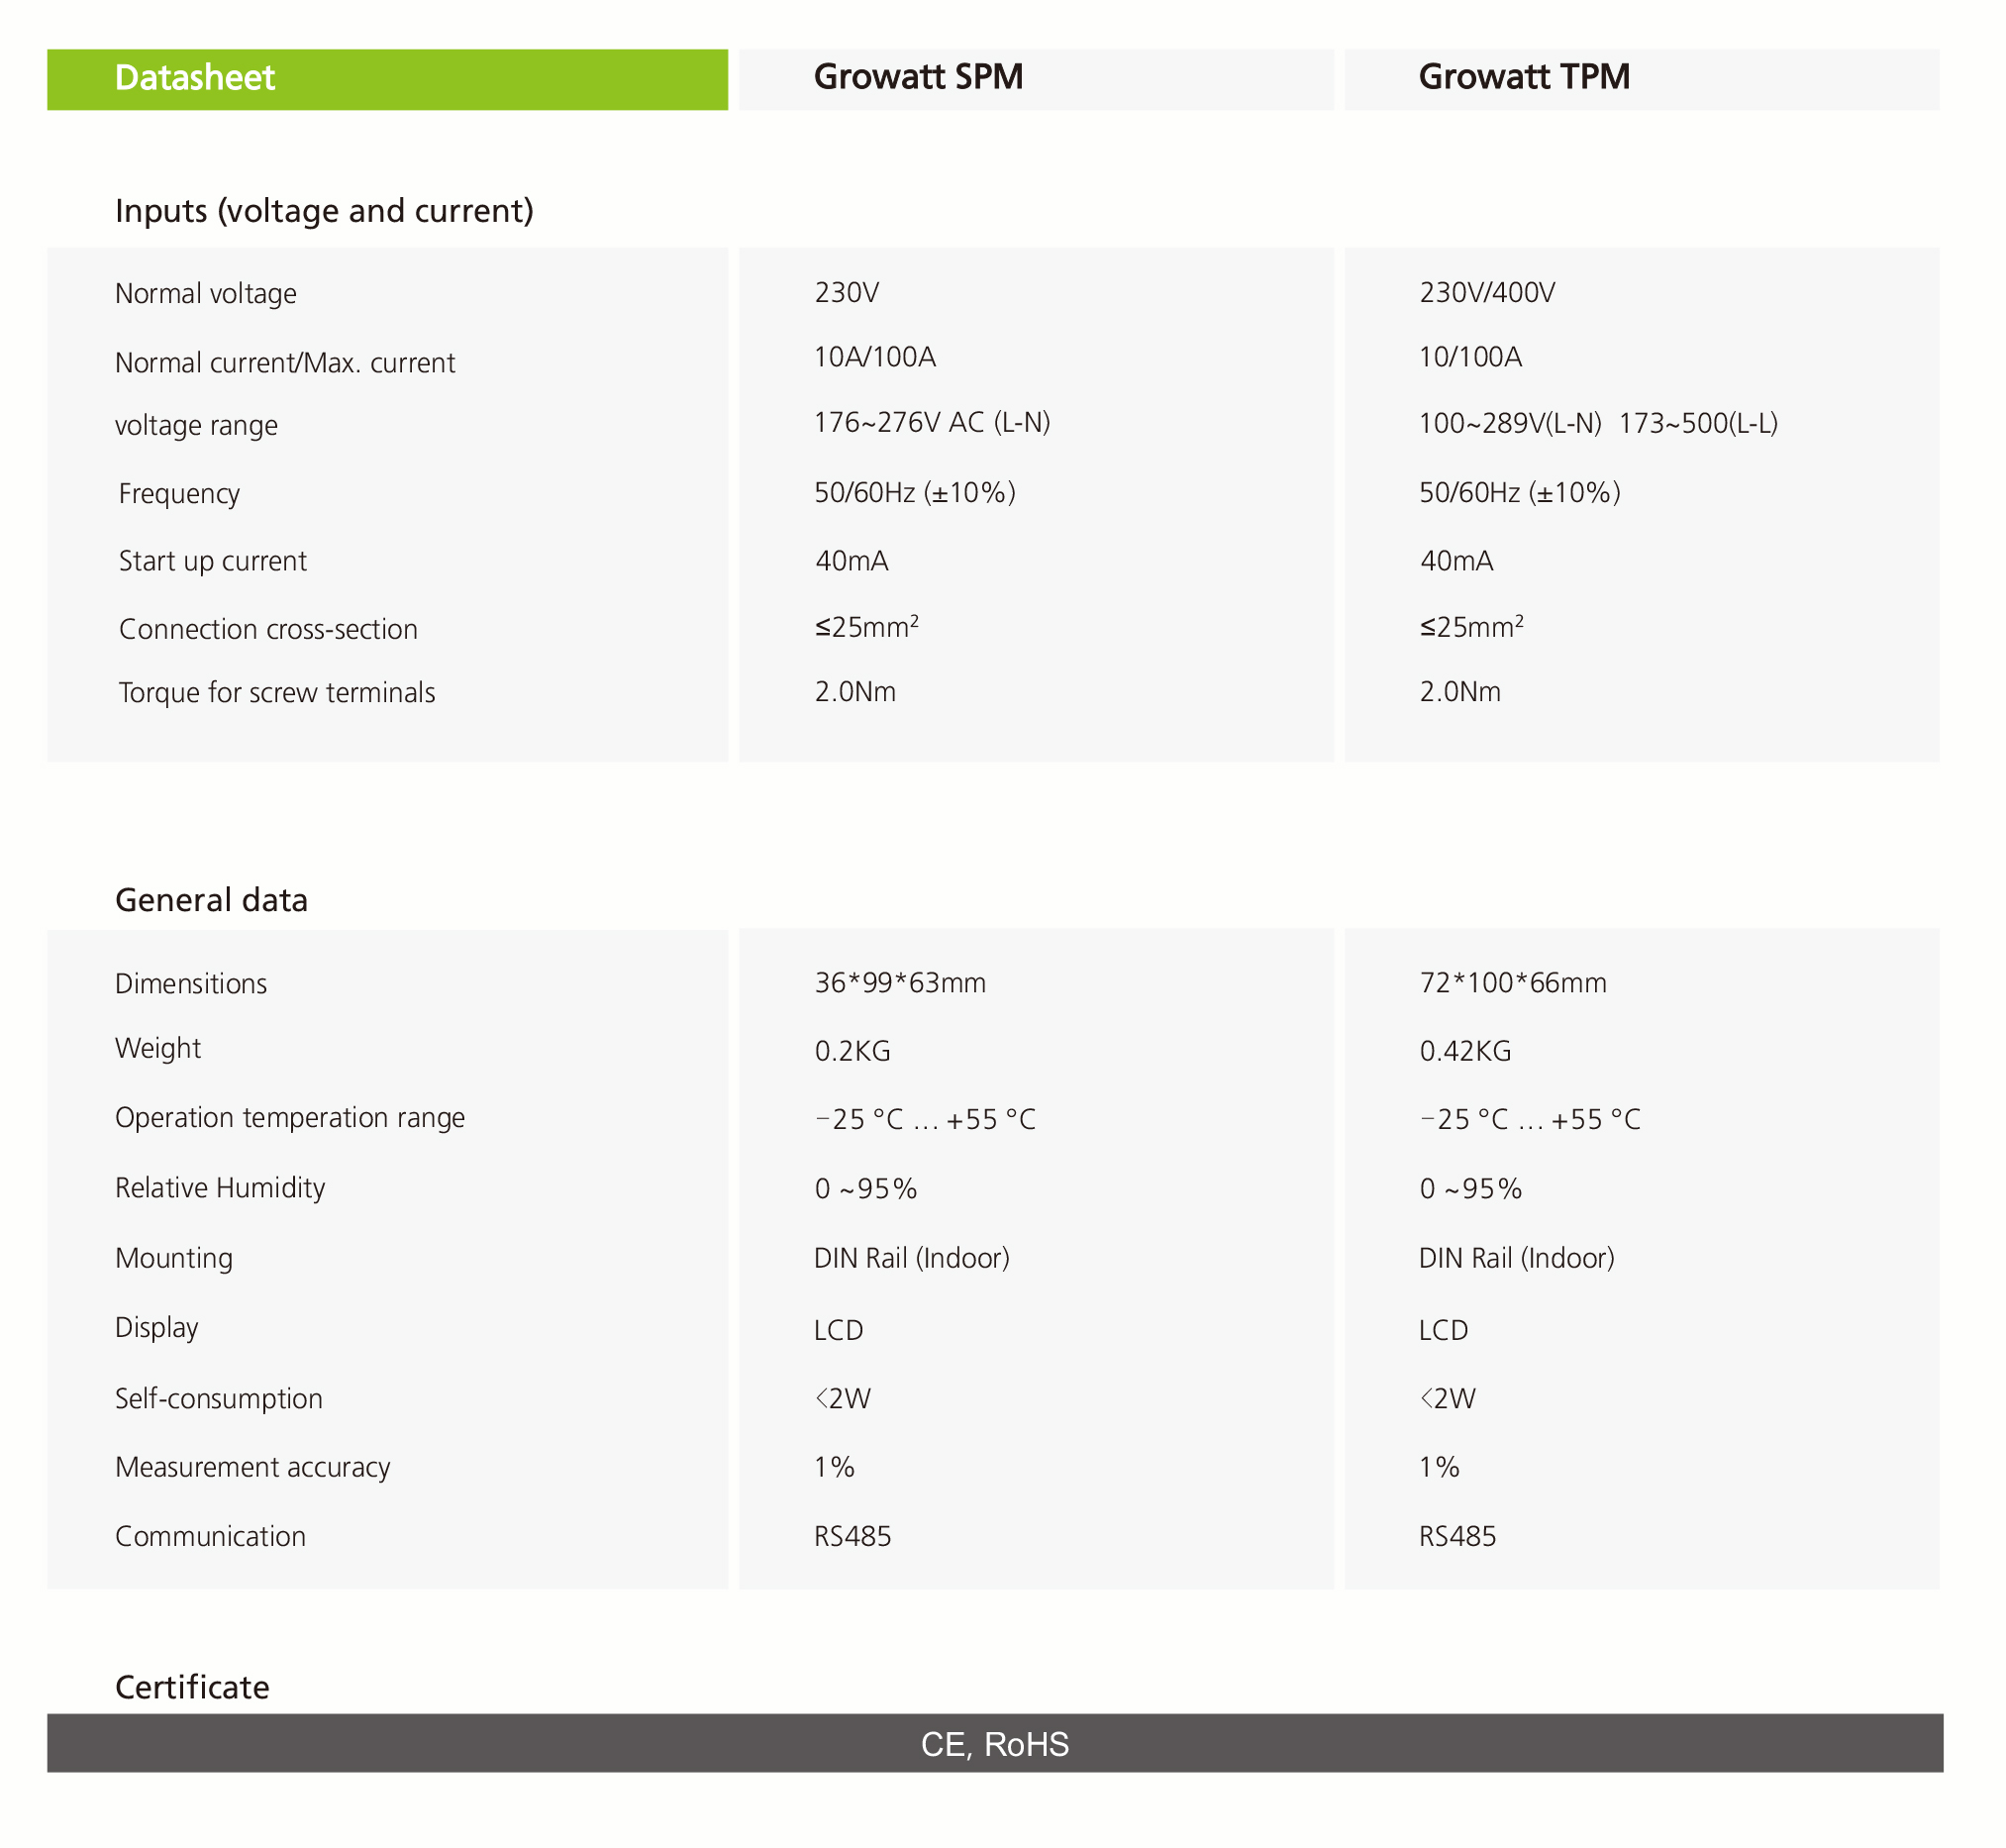This screenshot has width=2006, height=1848.
Task: Click the 230V/400V value for TPM
Action: (x=1486, y=293)
